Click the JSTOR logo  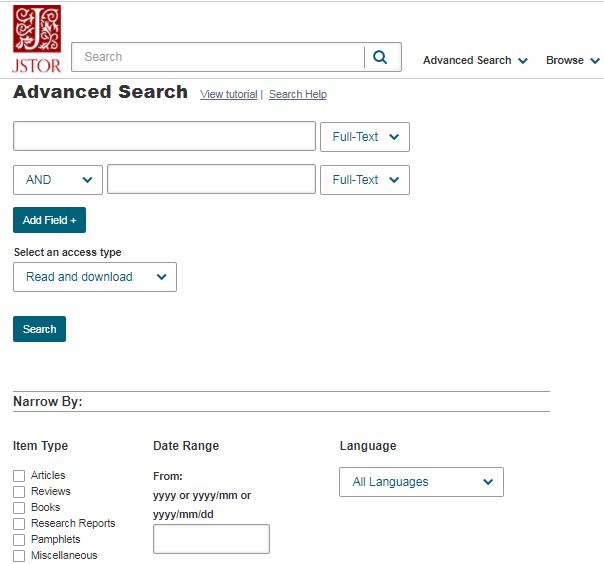coord(37,39)
